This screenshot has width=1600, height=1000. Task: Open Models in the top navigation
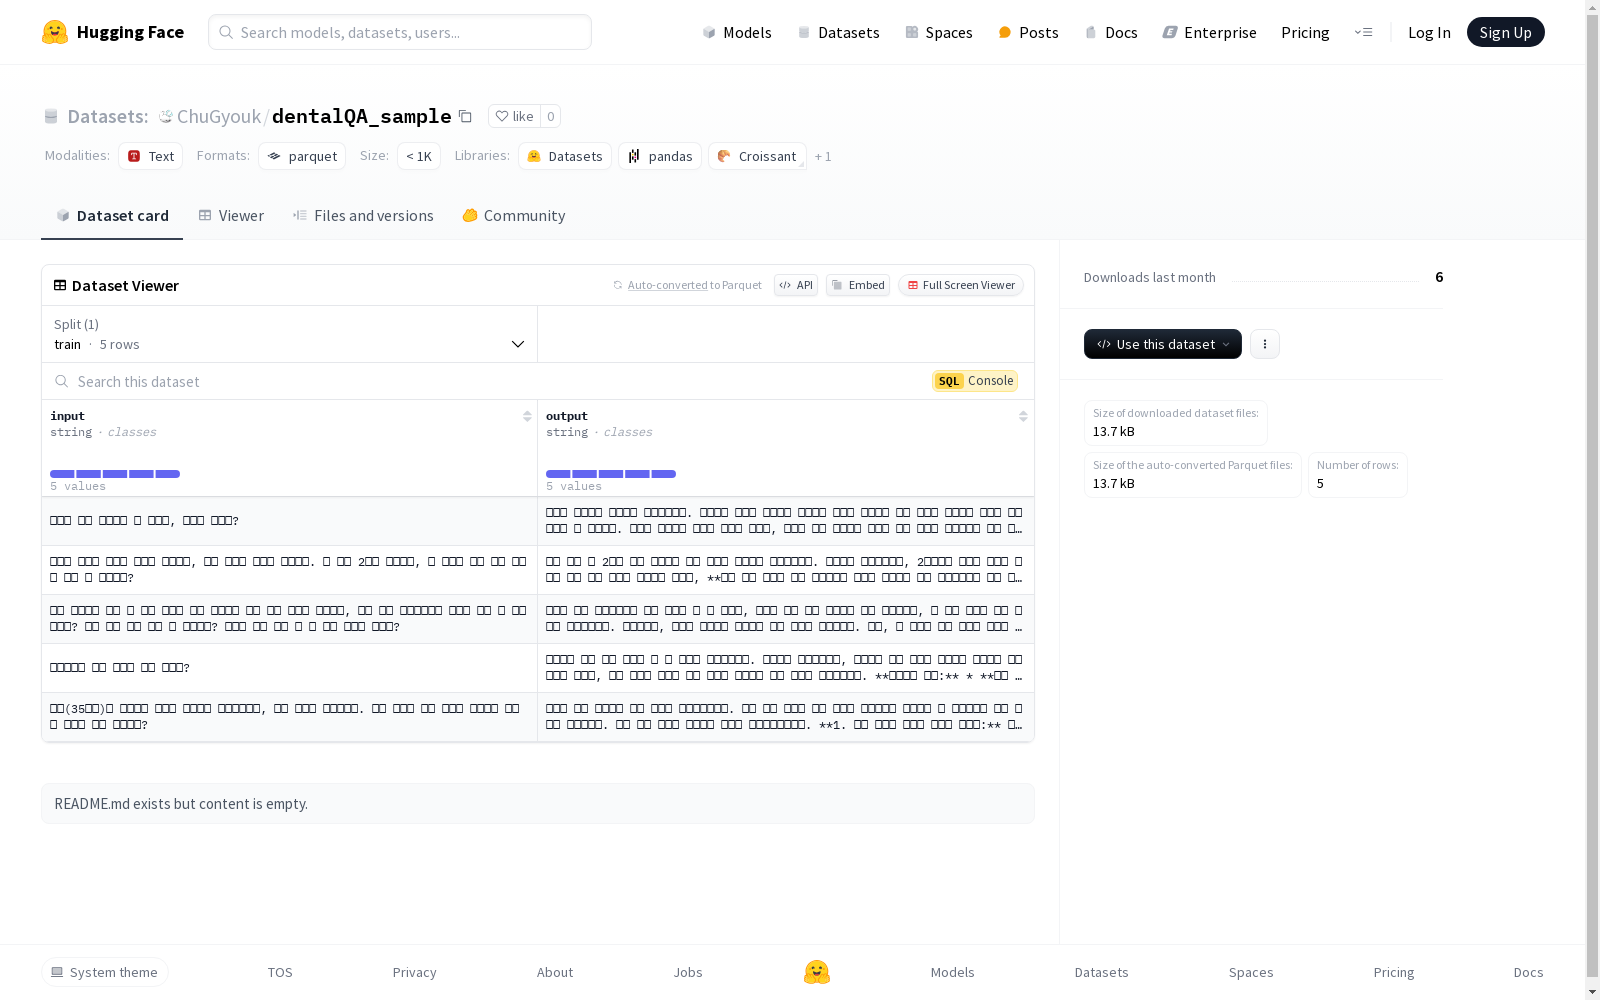[x=737, y=32]
